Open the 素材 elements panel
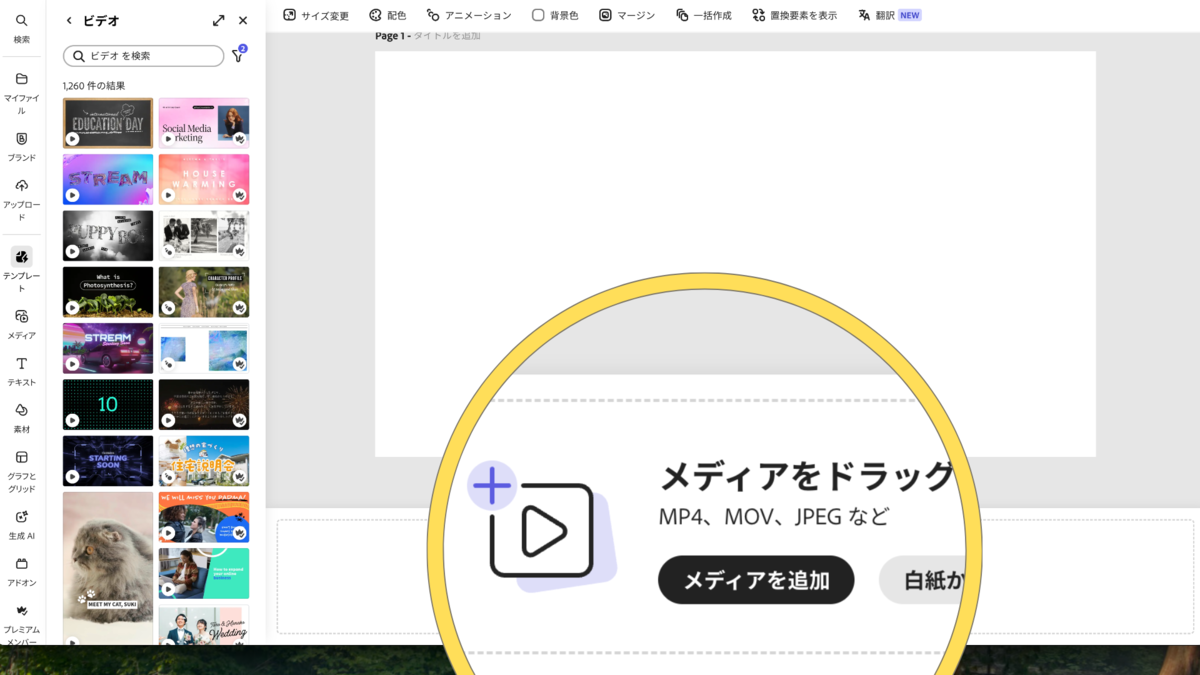The height and width of the screenshot is (675, 1200). (x=21, y=418)
